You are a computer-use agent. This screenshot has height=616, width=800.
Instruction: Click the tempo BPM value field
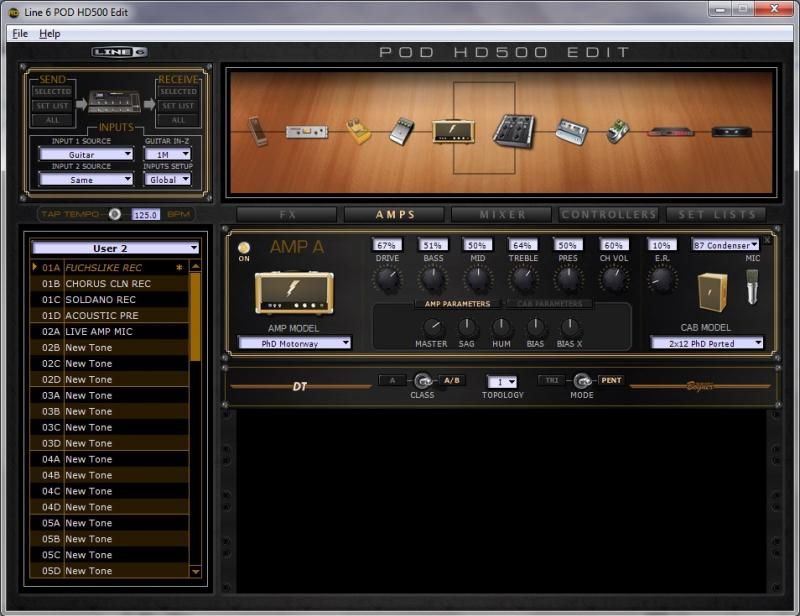[146, 214]
